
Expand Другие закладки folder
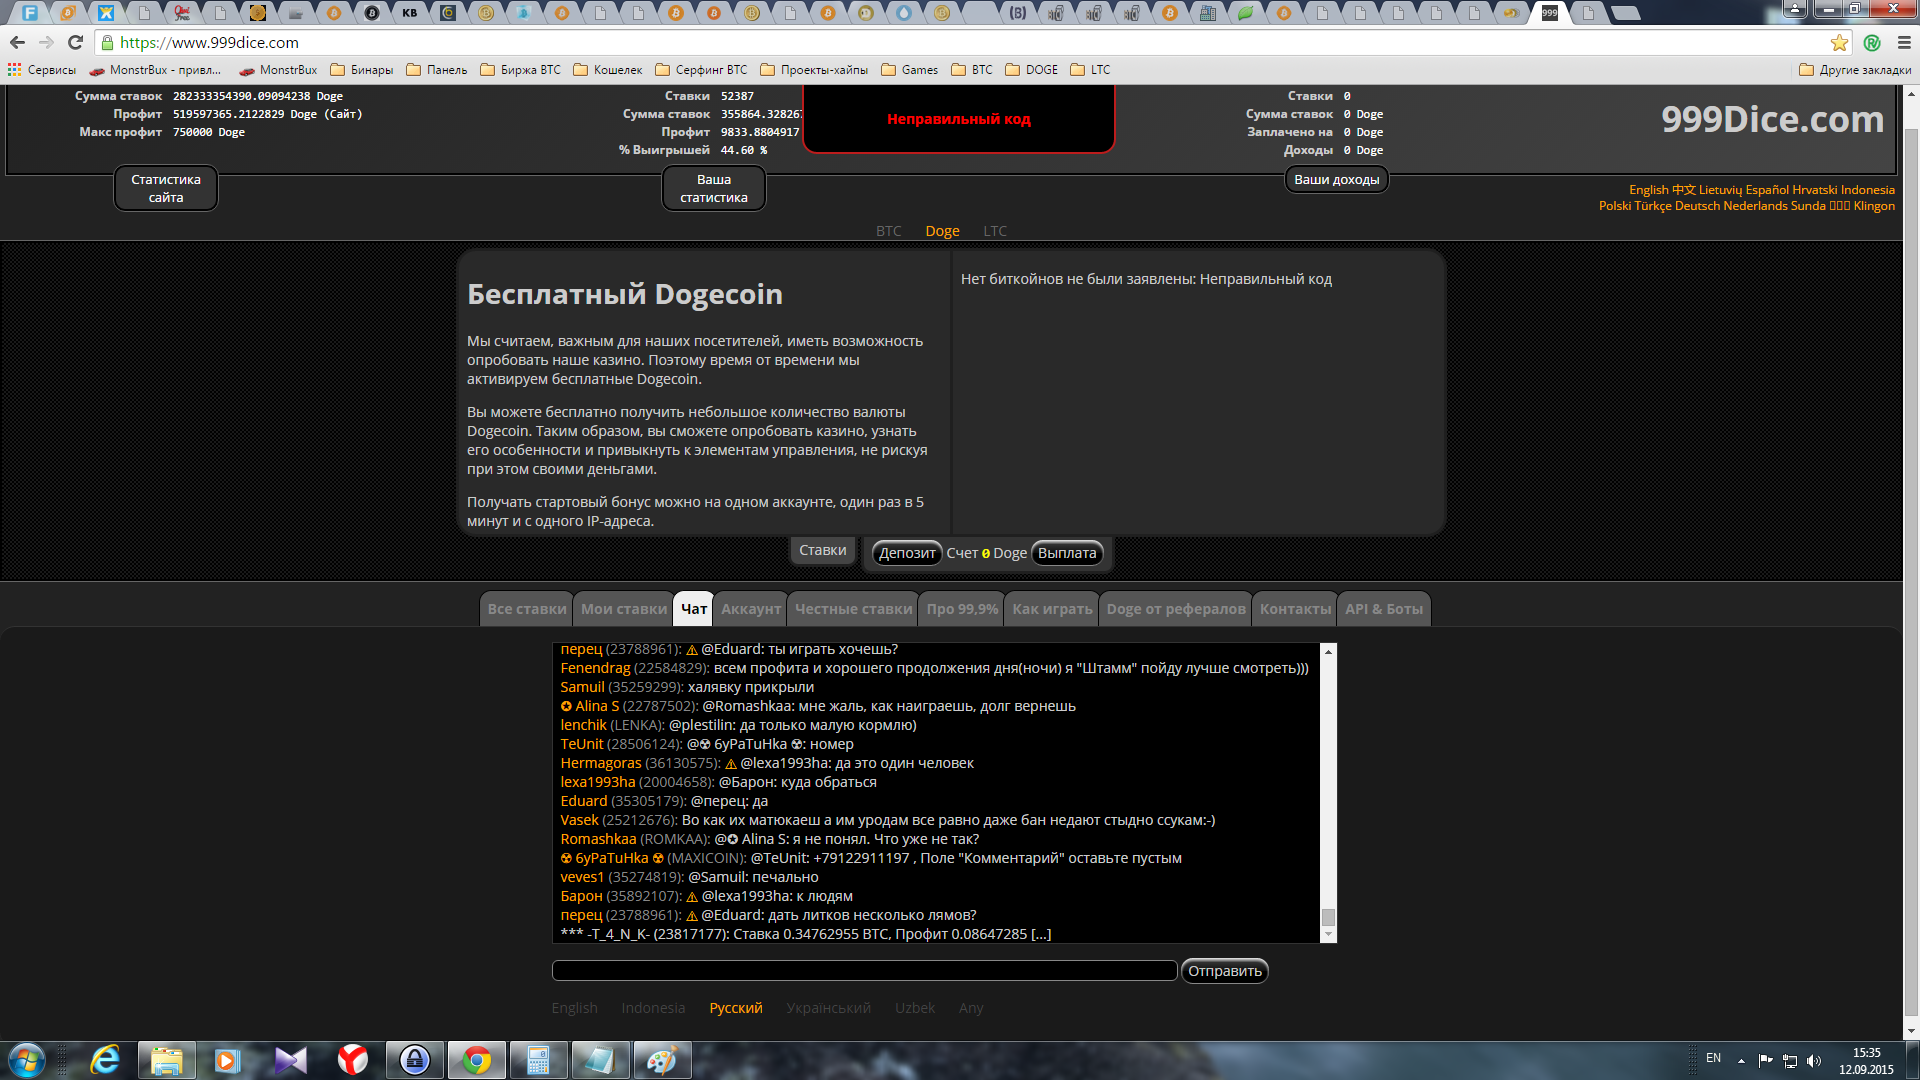pyautogui.click(x=1855, y=70)
